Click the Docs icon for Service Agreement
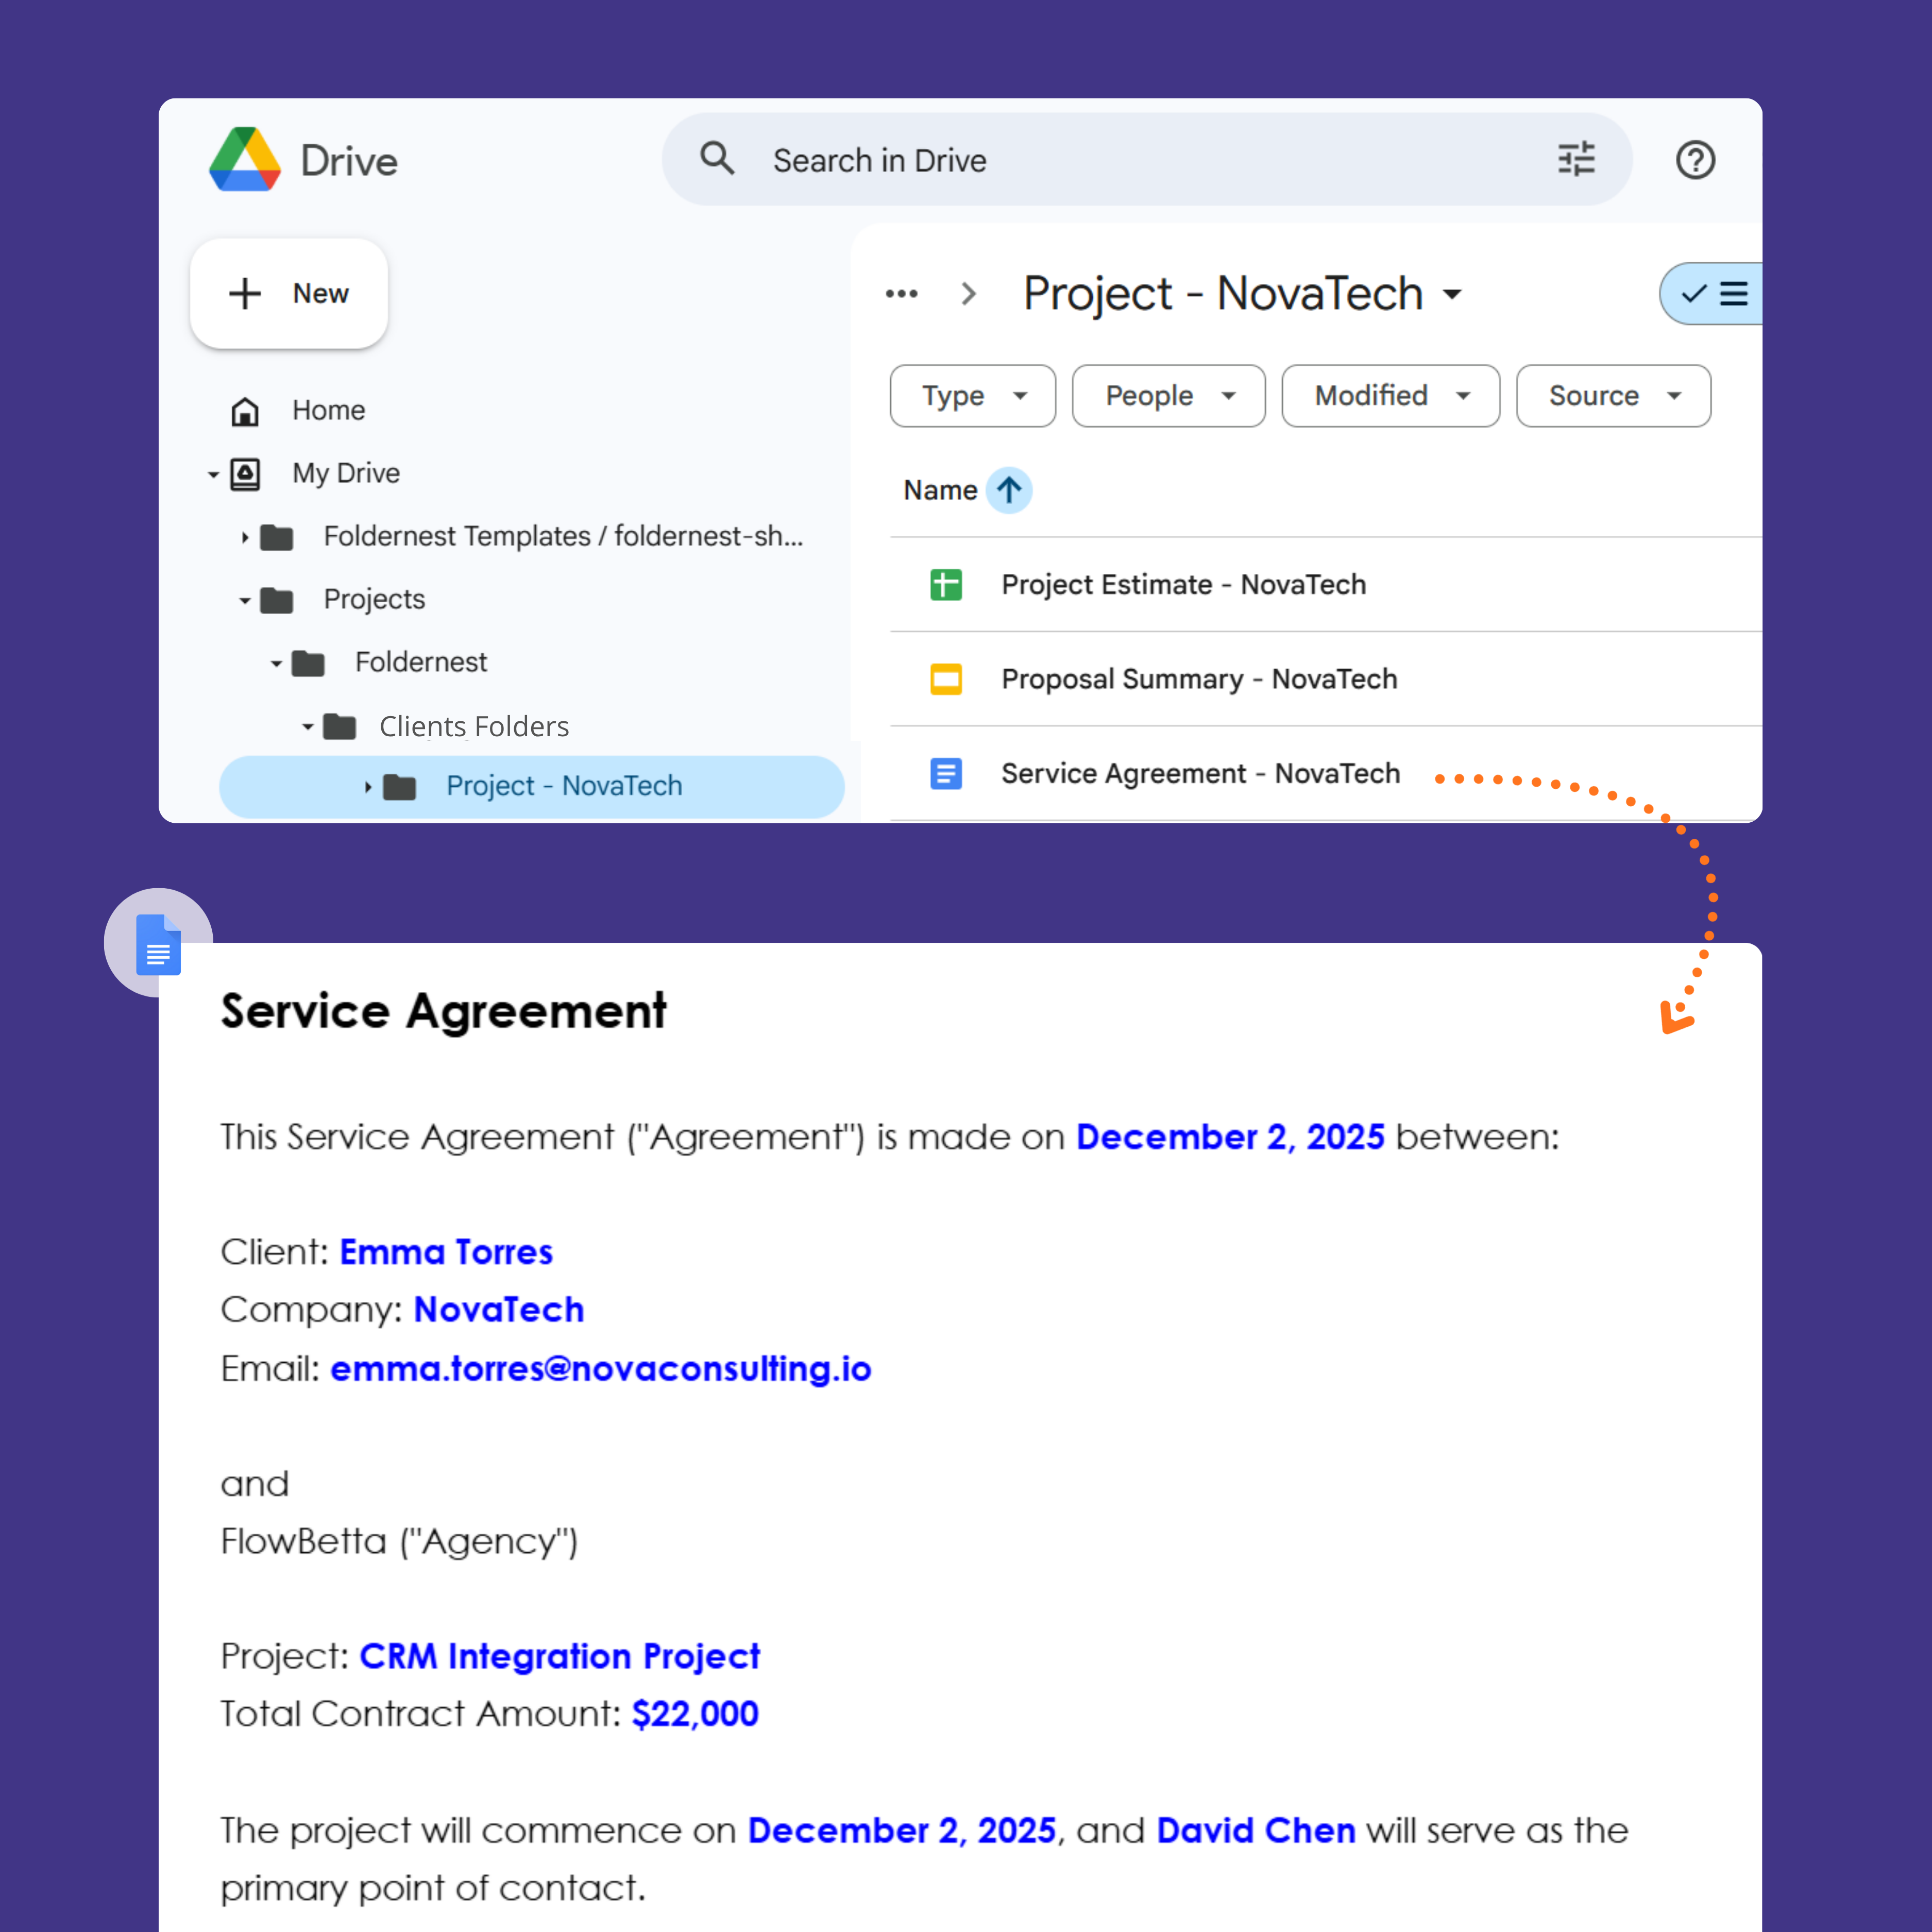This screenshot has width=1932, height=1932. tap(945, 773)
